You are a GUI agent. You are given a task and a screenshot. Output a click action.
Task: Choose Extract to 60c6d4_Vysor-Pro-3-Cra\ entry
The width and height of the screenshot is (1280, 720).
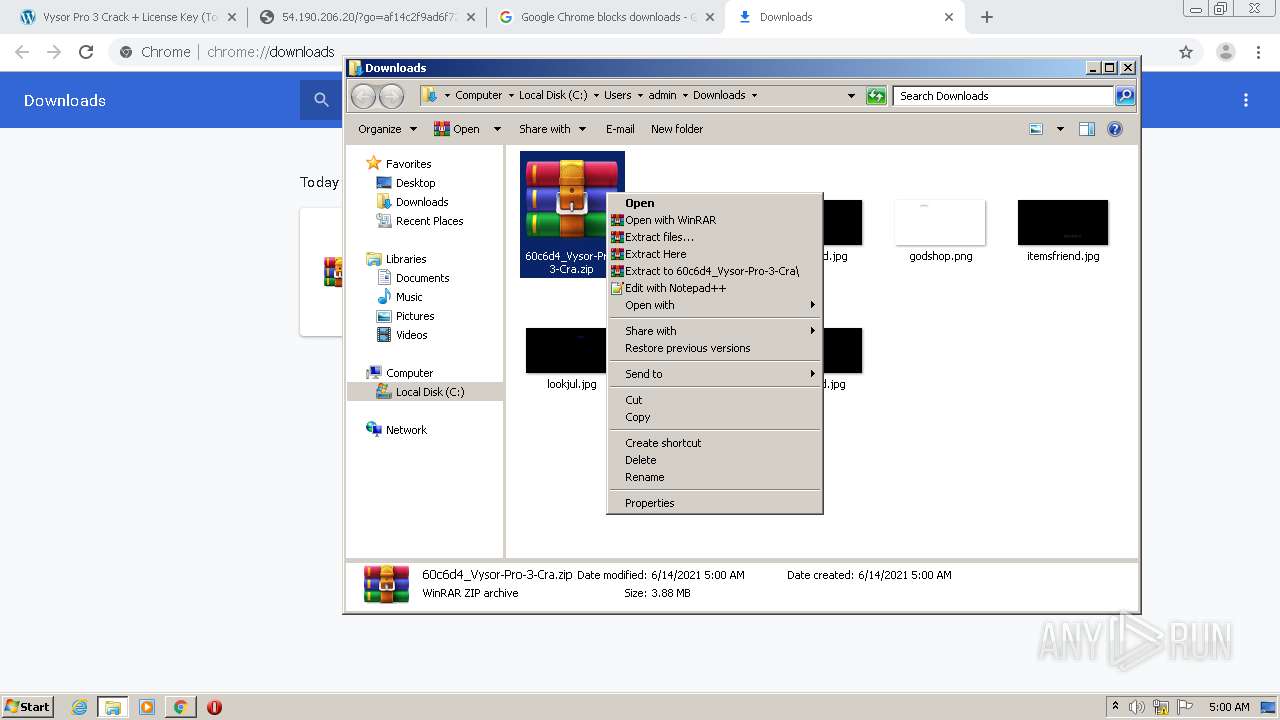[x=714, y=271]
